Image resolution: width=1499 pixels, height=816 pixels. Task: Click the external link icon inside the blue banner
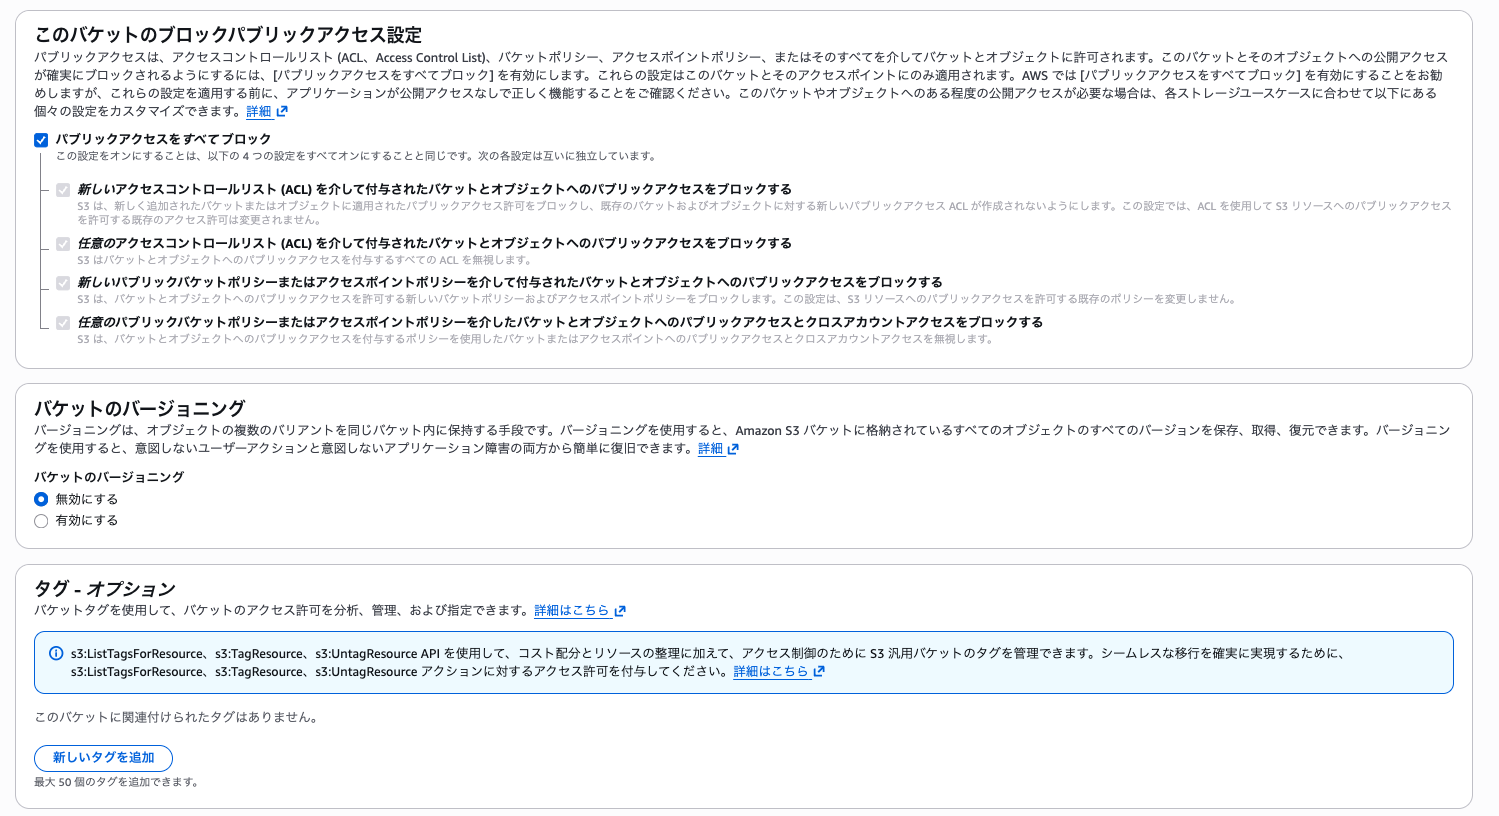pyautogui.click(x=818, y=671)
